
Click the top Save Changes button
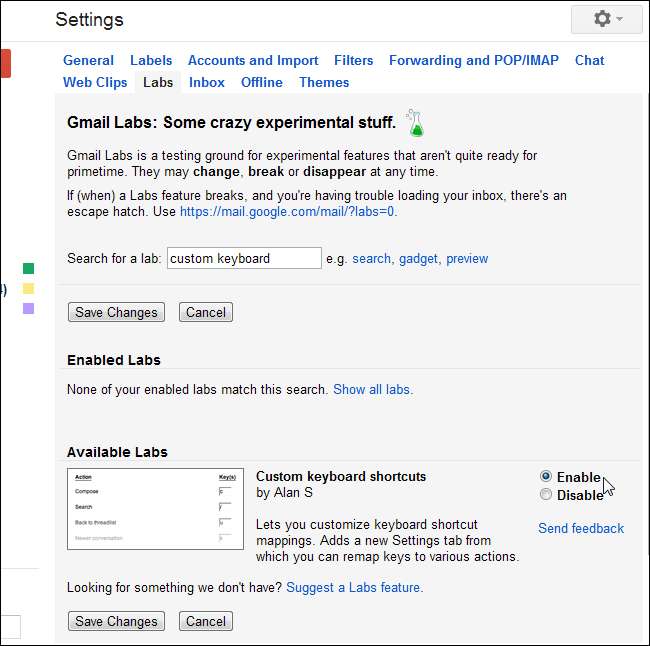[117, 312]
